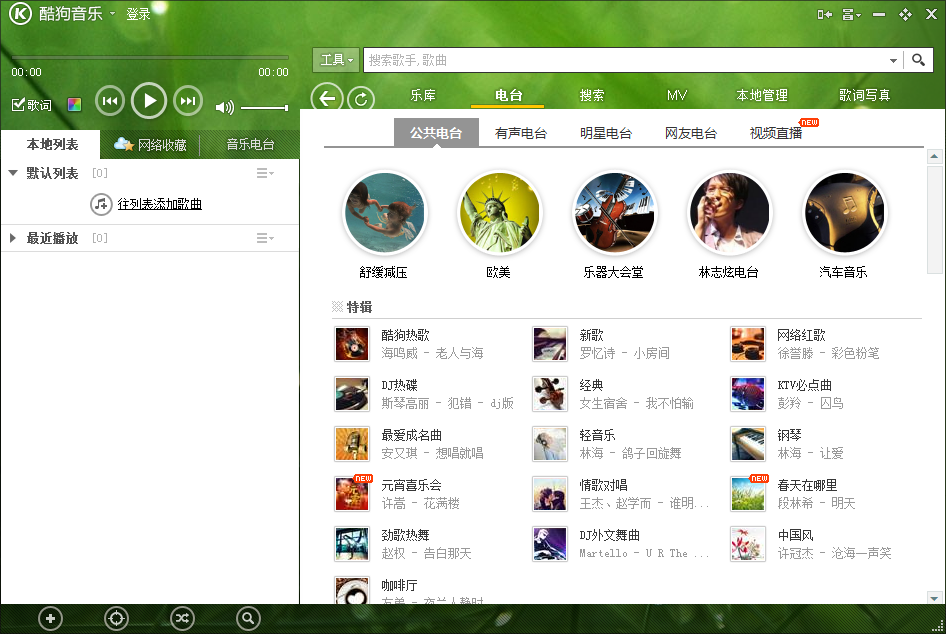Adjust the volume slider

point(264,108)
